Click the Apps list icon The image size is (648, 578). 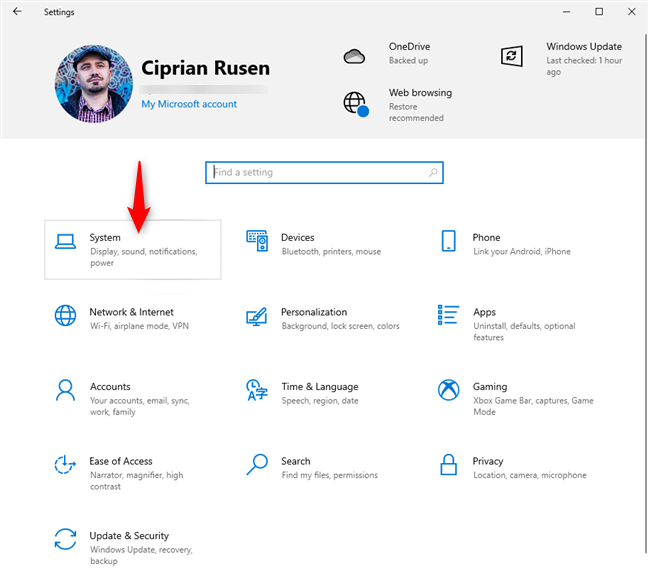(449, 316)
